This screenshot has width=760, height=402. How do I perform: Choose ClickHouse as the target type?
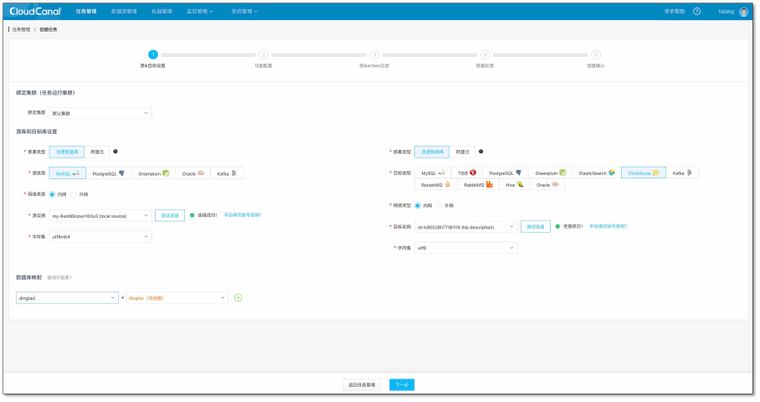tap(644, 173)
